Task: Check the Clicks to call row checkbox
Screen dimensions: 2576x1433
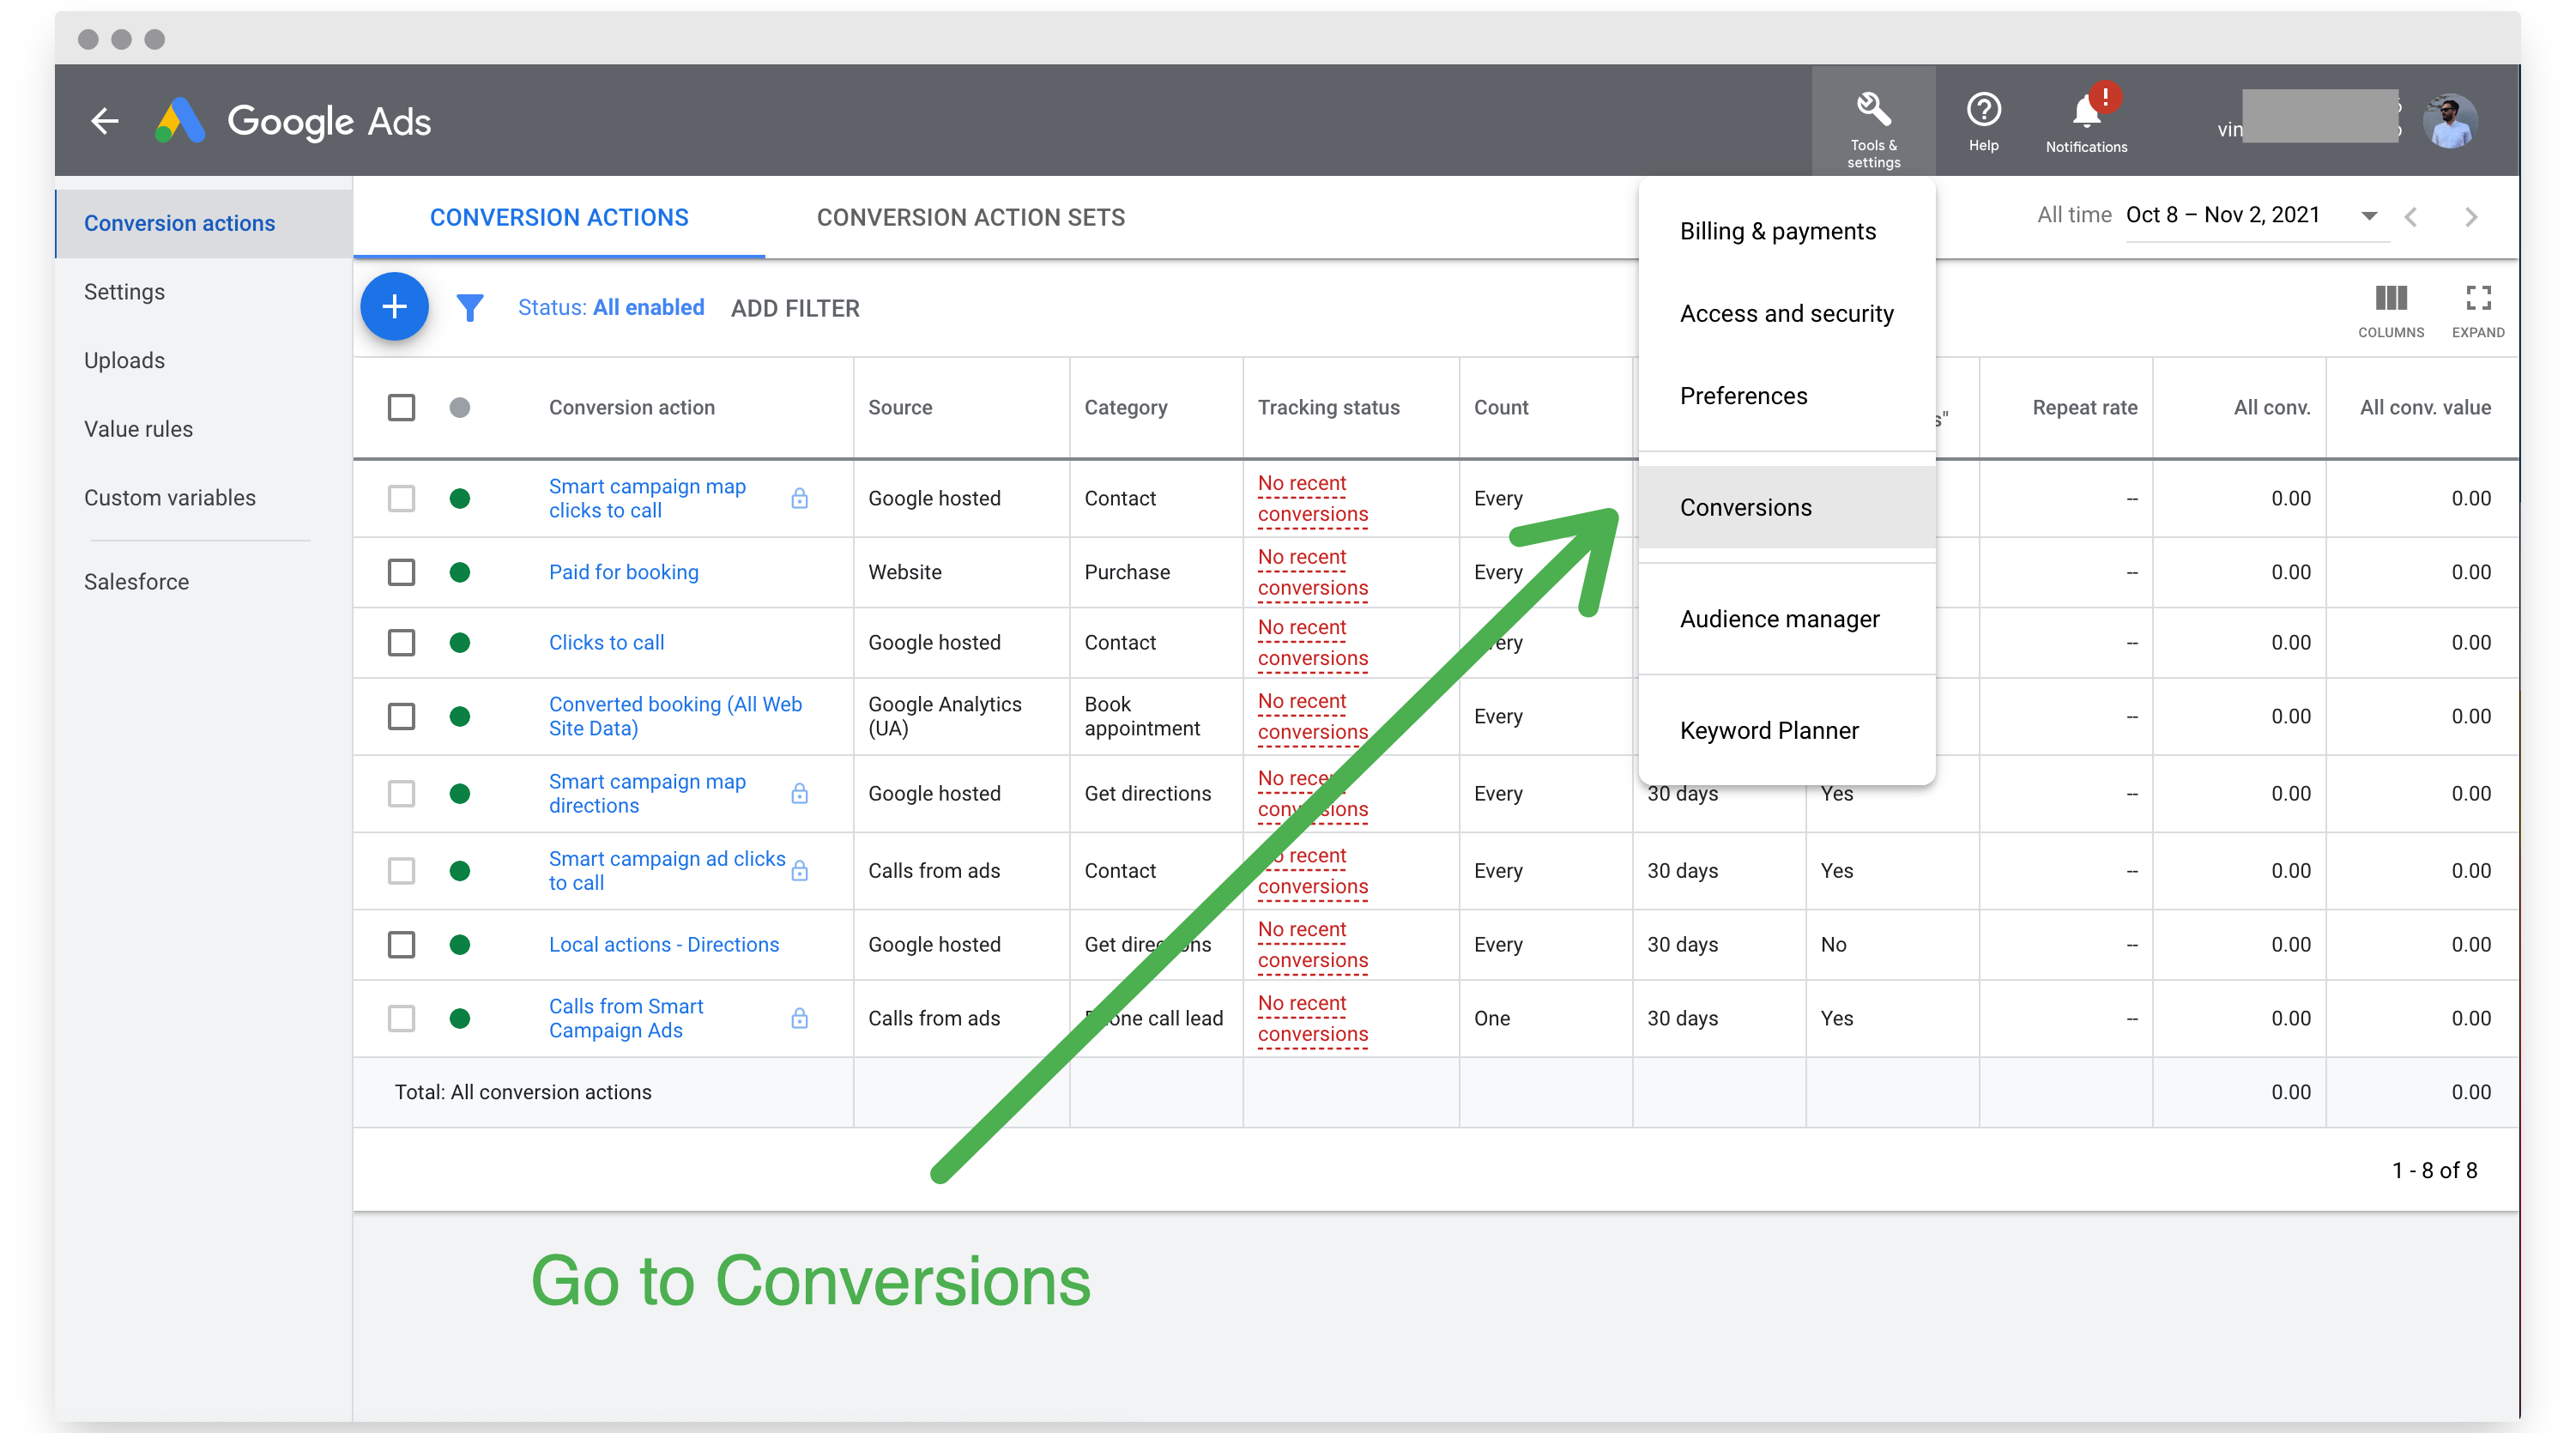Action: coord(401,642)
